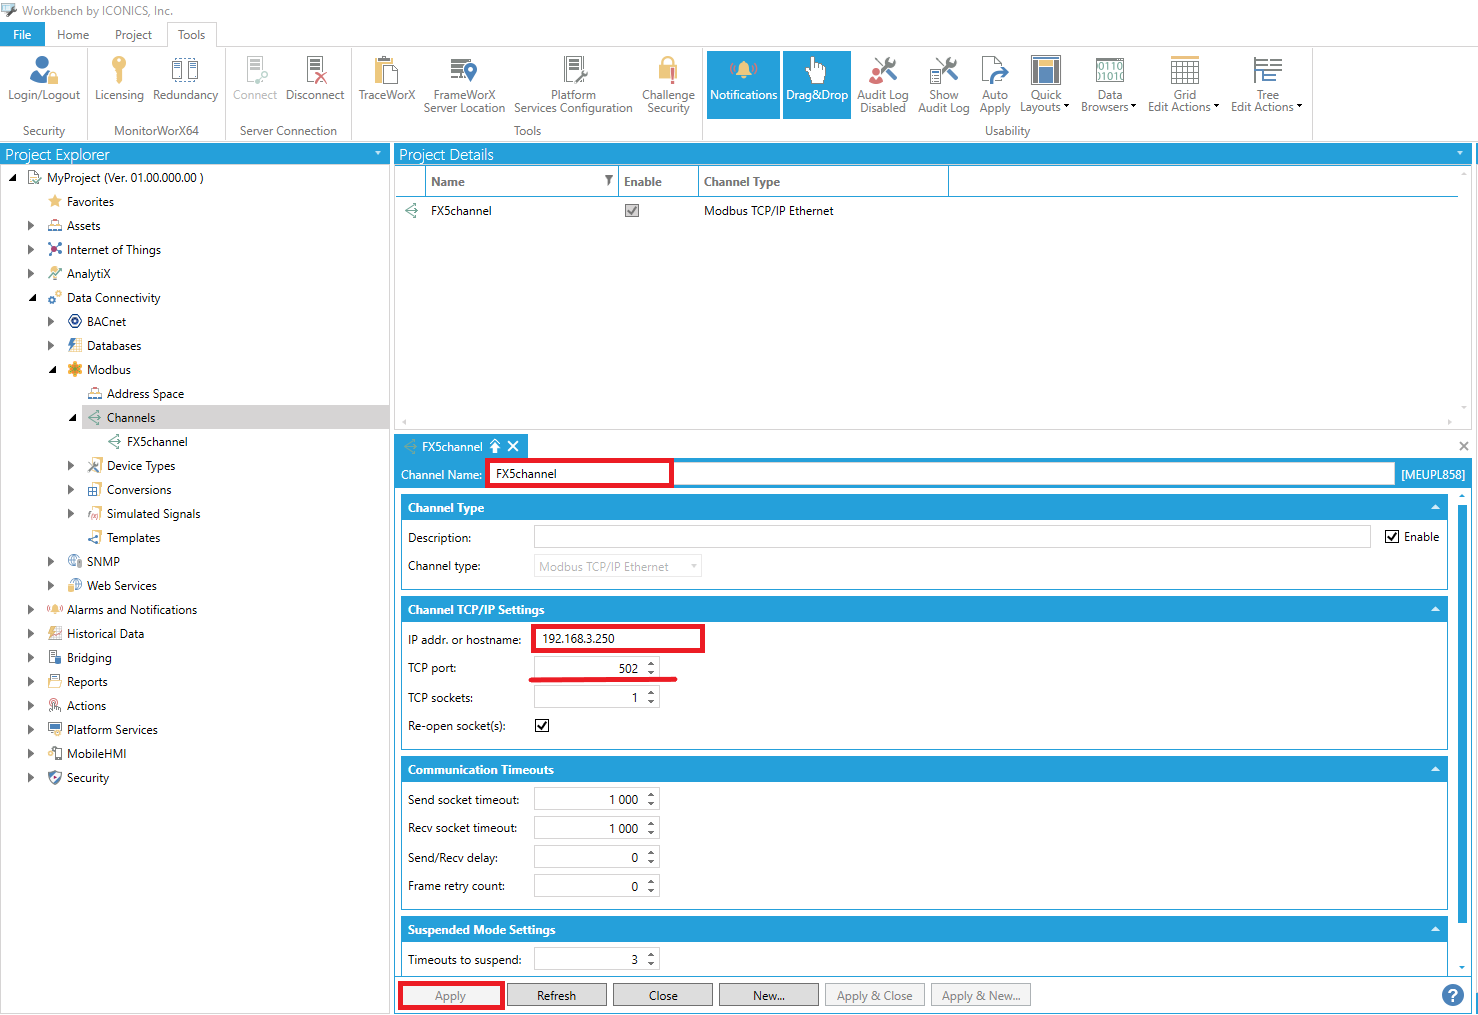Open Challenge Security tool

point(668,85)
